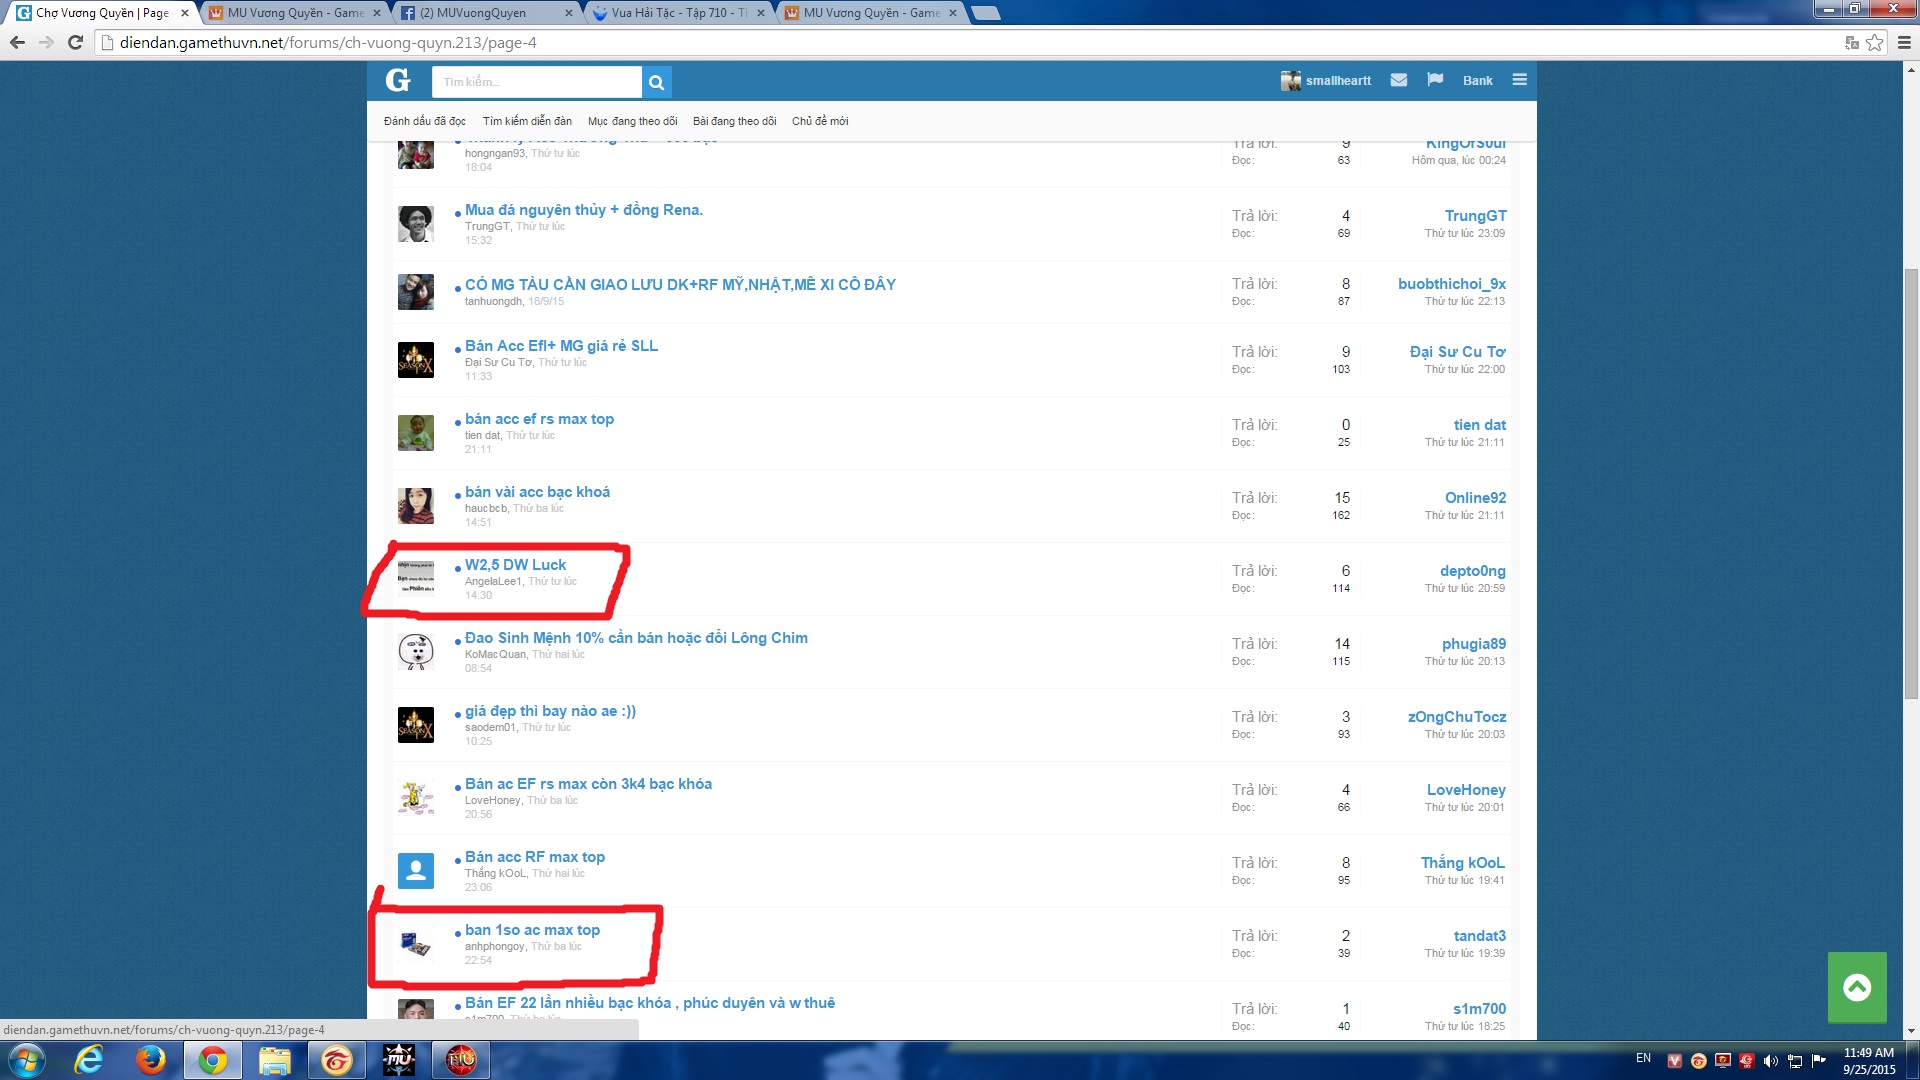Click in the Tìm kiếm search field
This screenshot has width=1920, height=1080.
pos(535,82)
